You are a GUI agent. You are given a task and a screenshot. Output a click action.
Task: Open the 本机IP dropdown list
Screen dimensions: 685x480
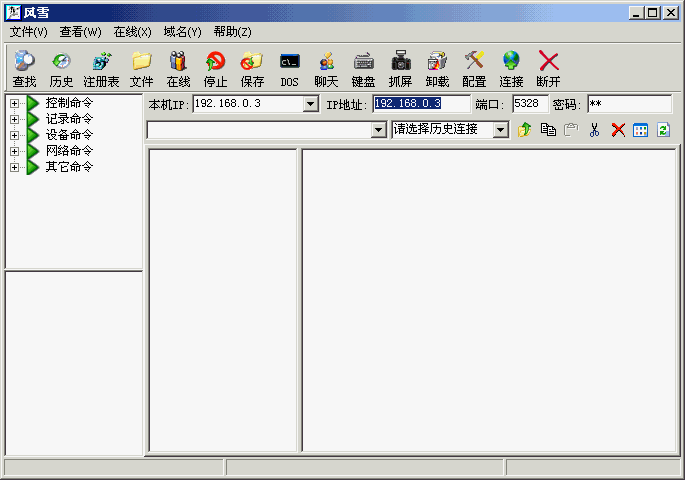(x=310, y=104)
